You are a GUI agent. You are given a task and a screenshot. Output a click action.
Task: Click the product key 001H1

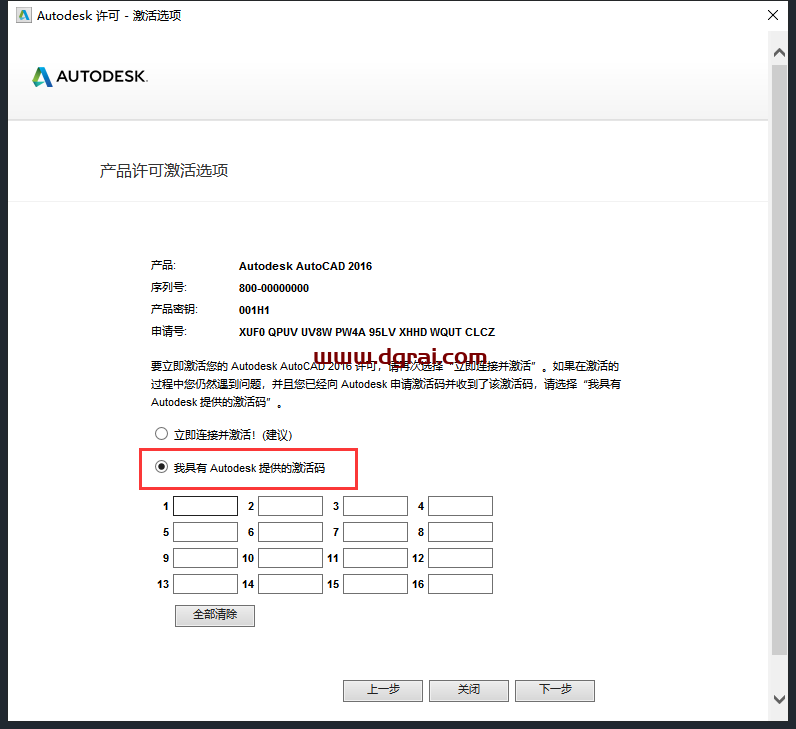pos(254,310)
